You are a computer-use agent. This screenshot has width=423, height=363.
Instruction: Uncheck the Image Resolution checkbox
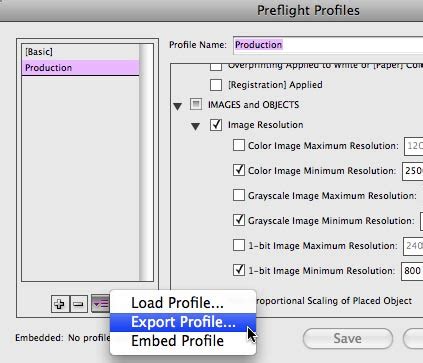(x=216, y=125)
